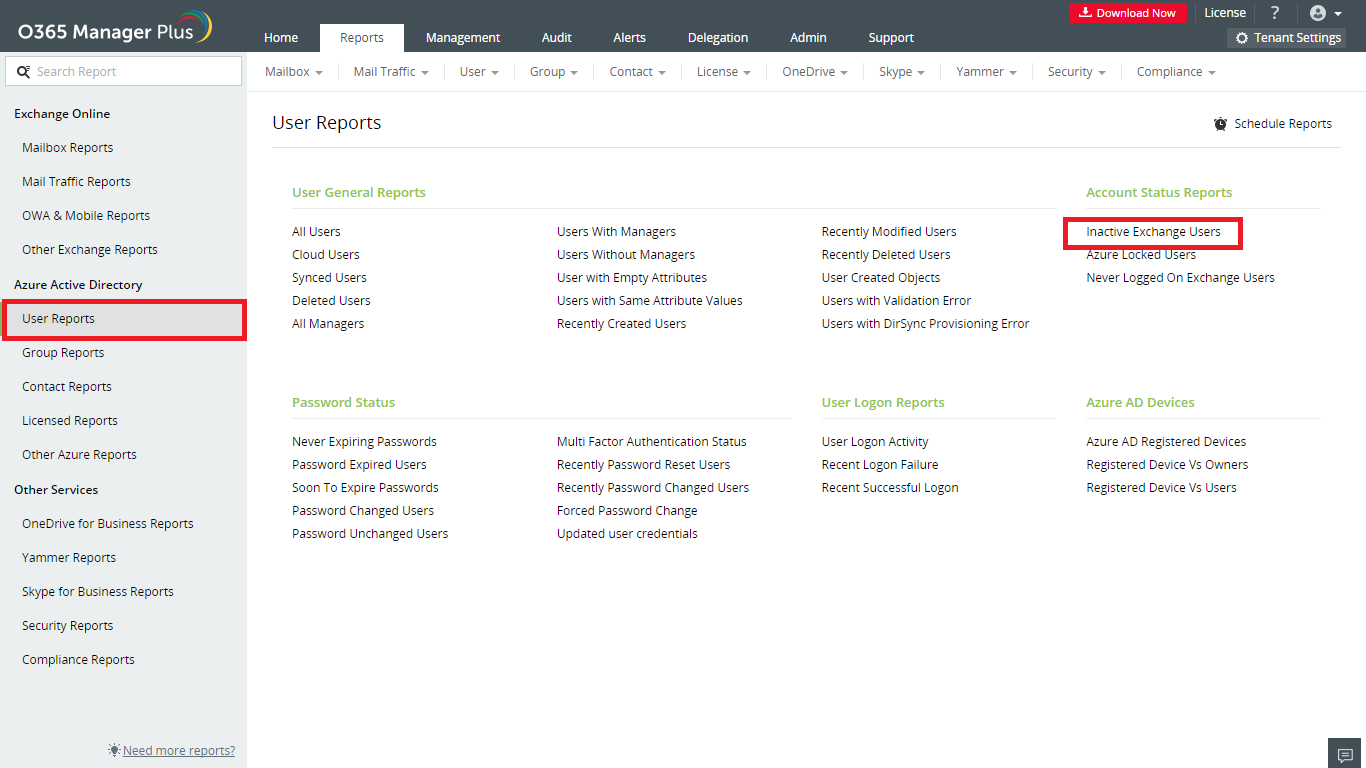
Task: Click the Need more reports link
Action: pos(179,751)
